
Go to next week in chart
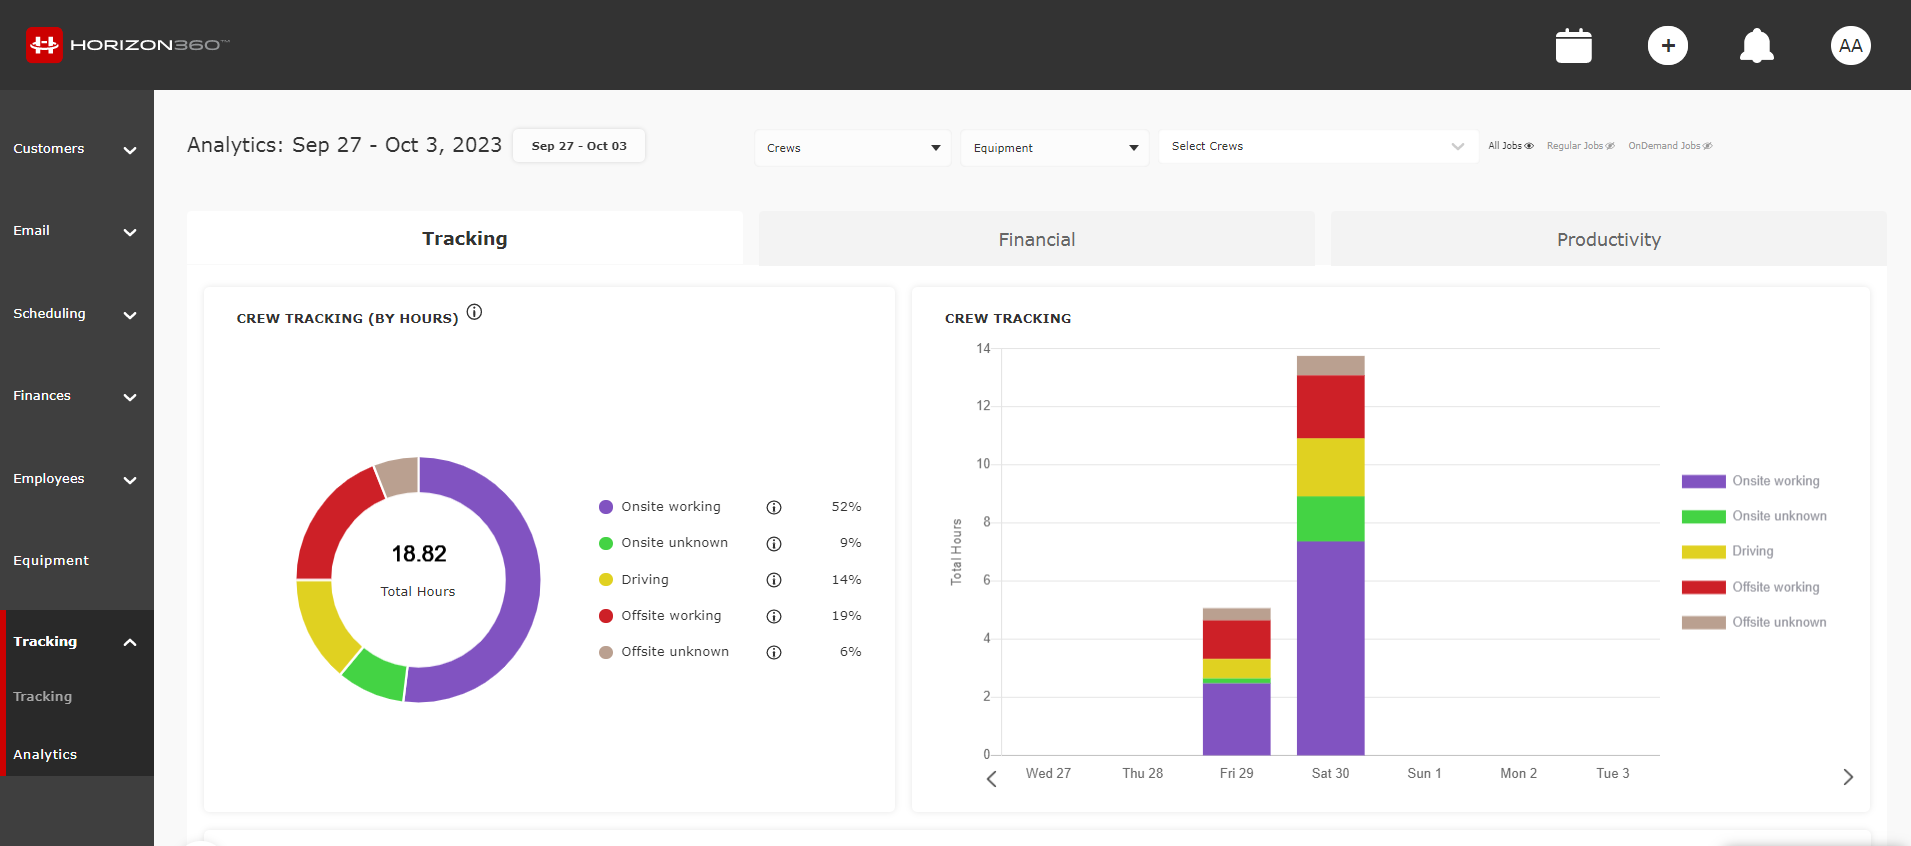coord(1848,777)
